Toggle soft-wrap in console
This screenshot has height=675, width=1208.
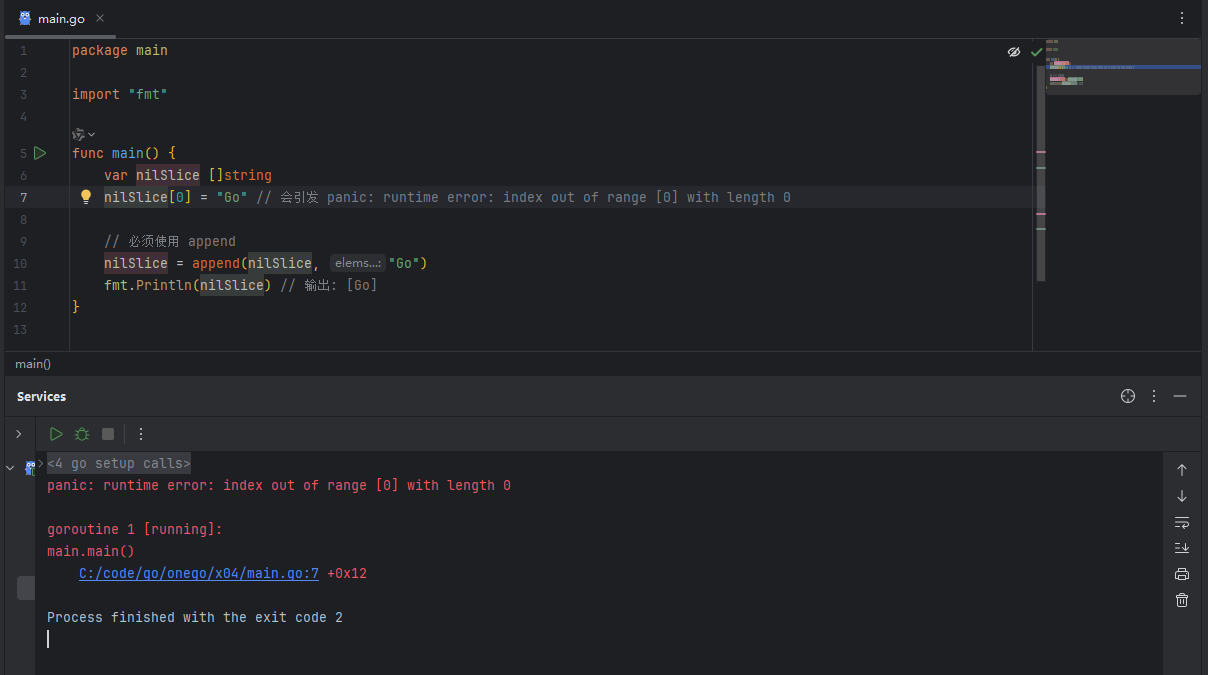(1182, 522)
